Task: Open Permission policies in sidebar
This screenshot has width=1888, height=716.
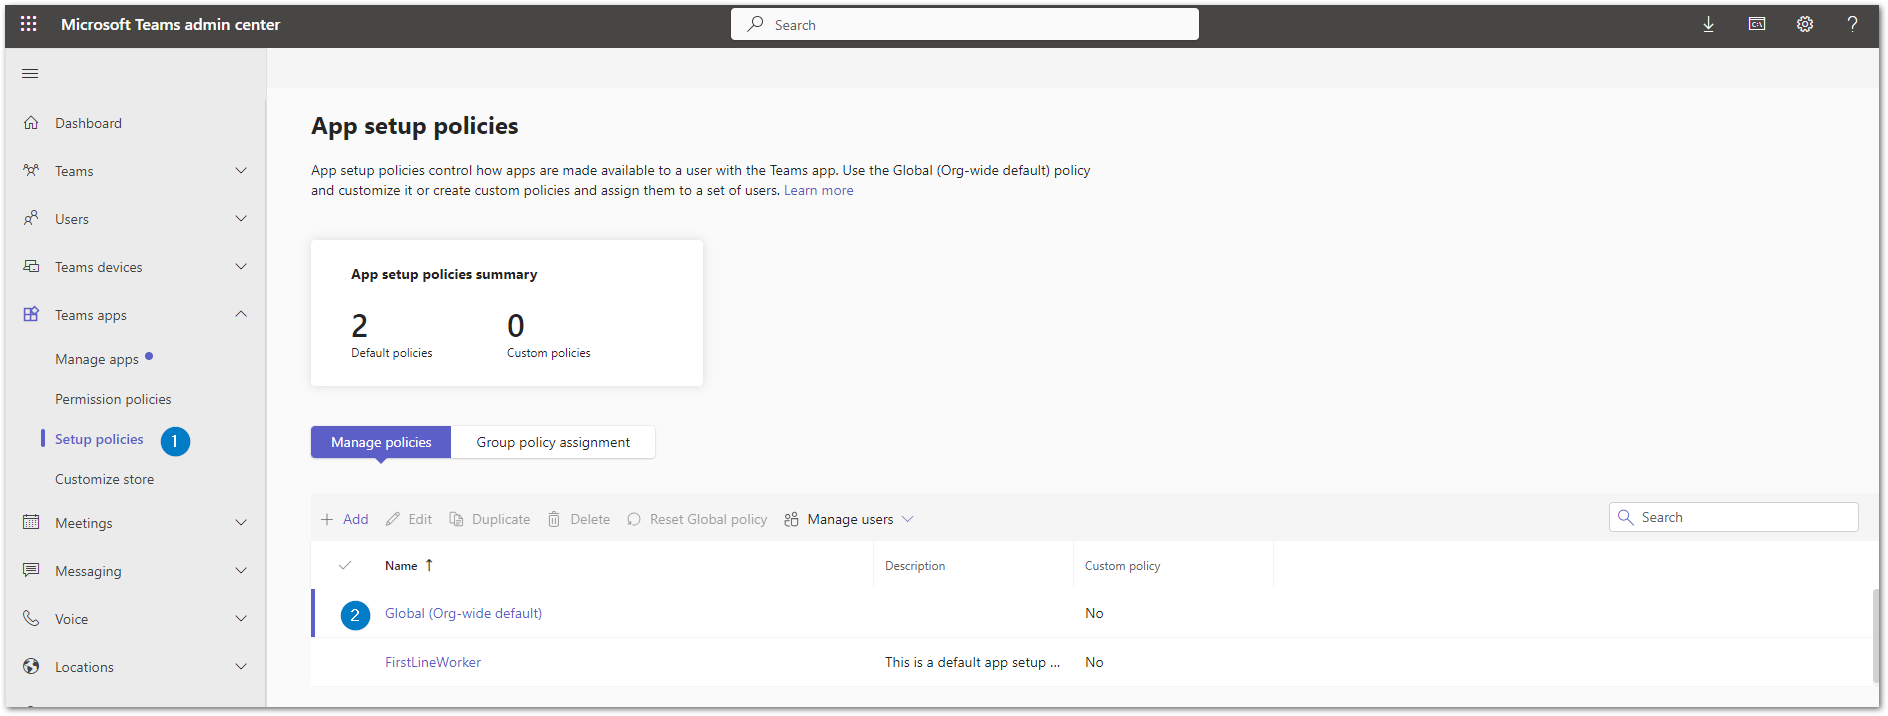Action: click(x=113, y=399)
